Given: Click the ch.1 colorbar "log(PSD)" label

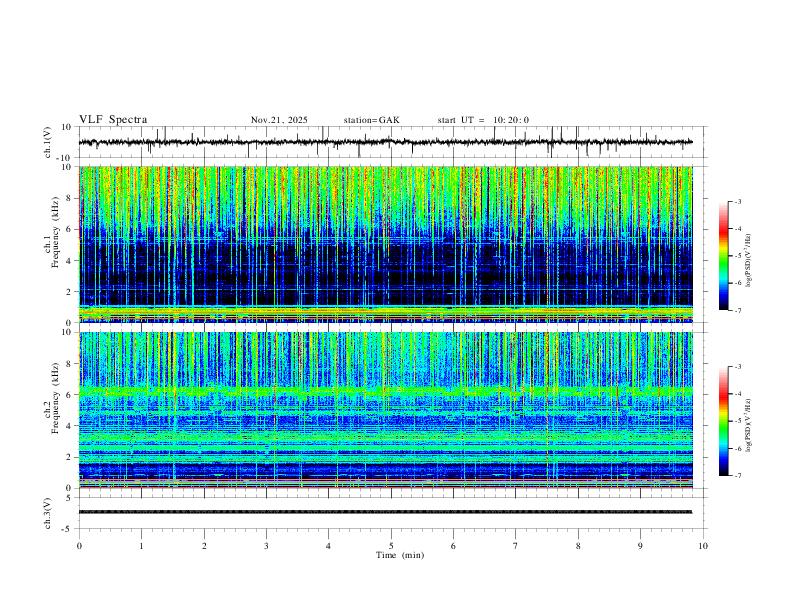Looking at the screenshot, I should click(749, 260).
